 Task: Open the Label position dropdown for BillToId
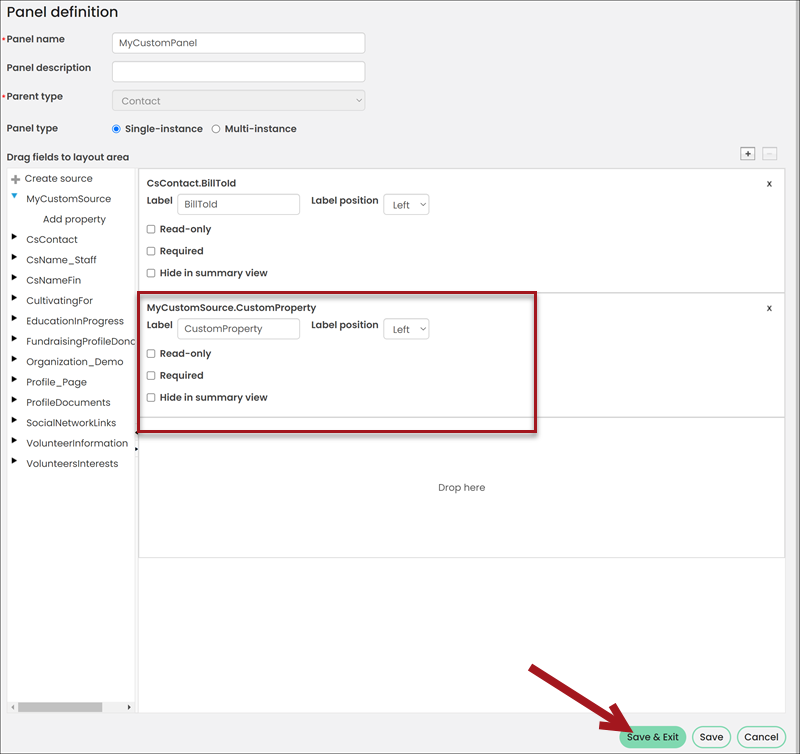point(406,205)
